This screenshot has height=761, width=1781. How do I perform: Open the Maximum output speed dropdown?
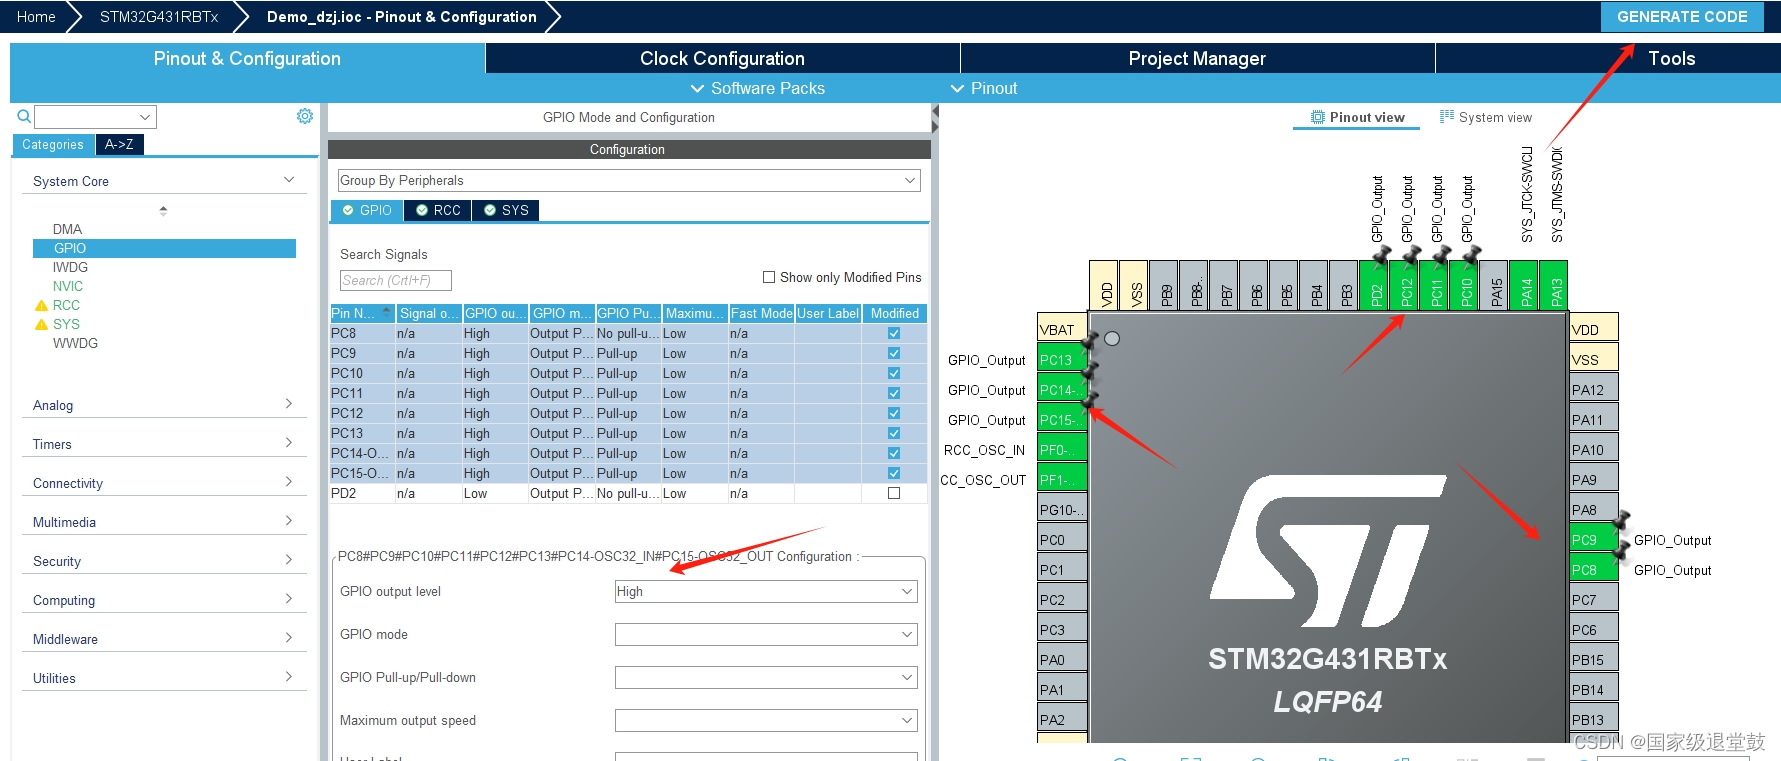pyautogui.click(x=766, y=720)
